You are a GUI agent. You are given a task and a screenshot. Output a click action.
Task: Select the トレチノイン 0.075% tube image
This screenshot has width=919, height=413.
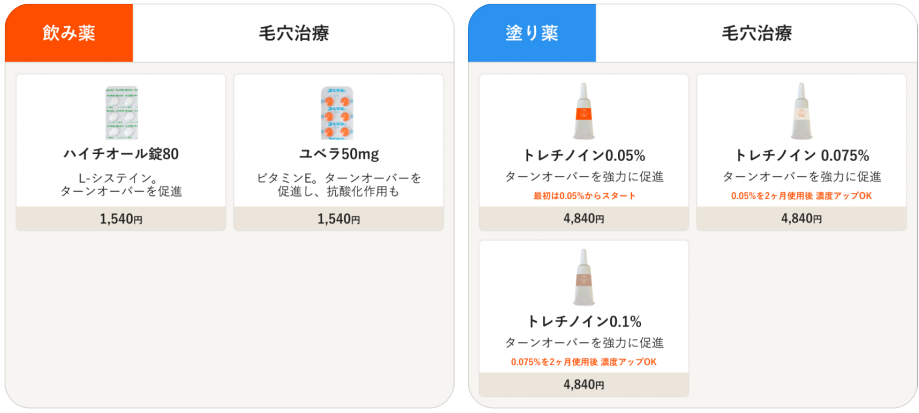[801, 111]
